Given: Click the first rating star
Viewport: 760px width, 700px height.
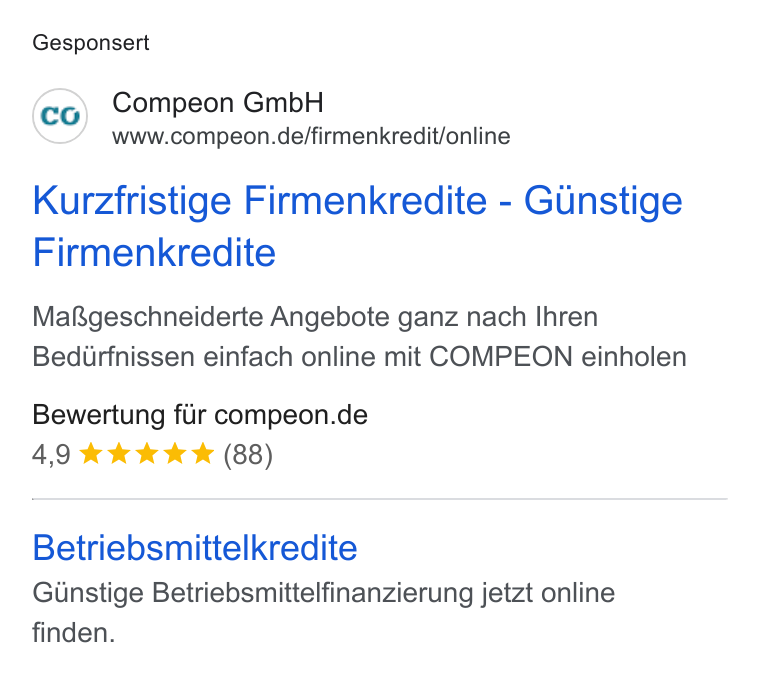Looking at the screenshot, I should (91, 454).
